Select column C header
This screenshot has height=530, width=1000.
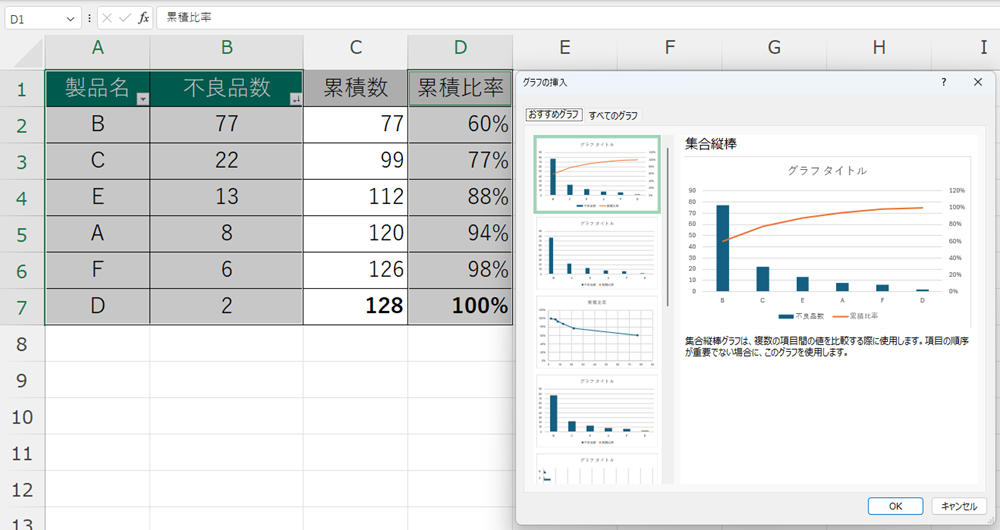[x=355, y=47]
